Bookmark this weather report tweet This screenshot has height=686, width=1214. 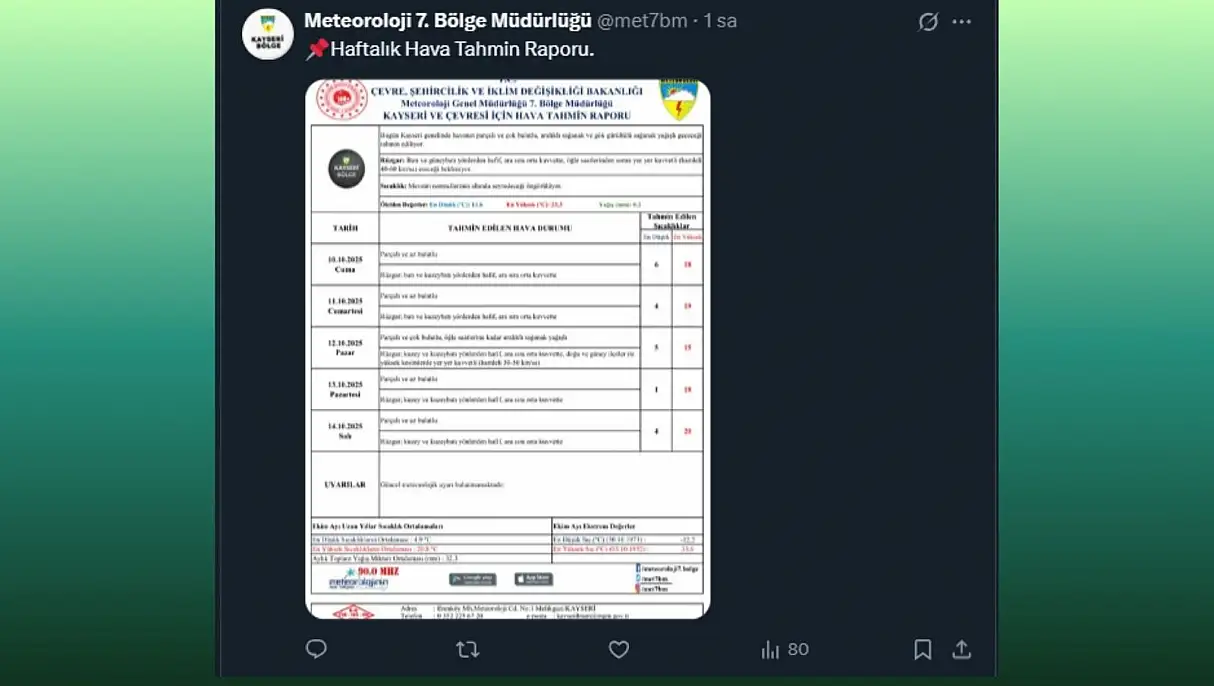tap(922, 649)
